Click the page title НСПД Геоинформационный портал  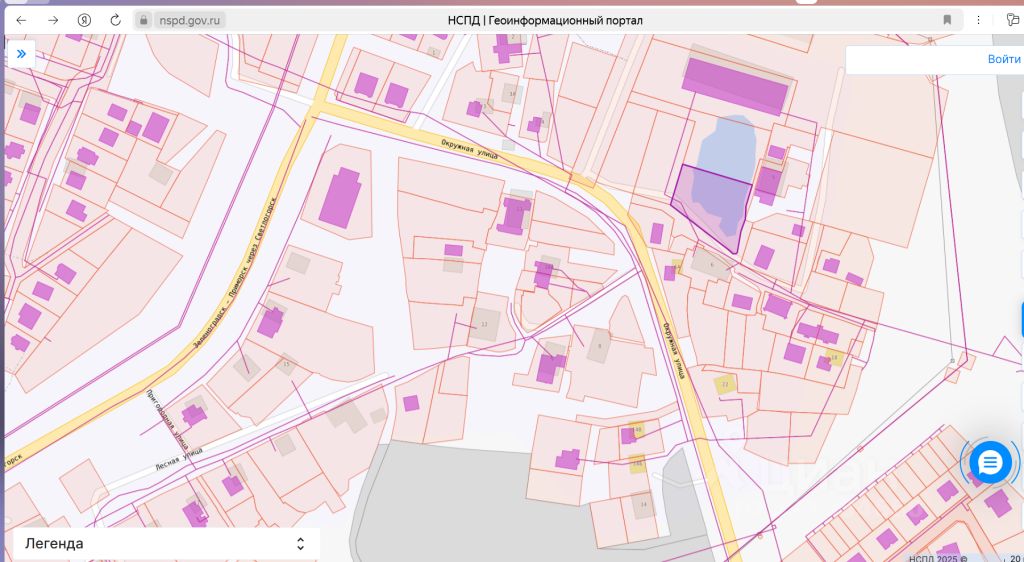click(545, 20)
